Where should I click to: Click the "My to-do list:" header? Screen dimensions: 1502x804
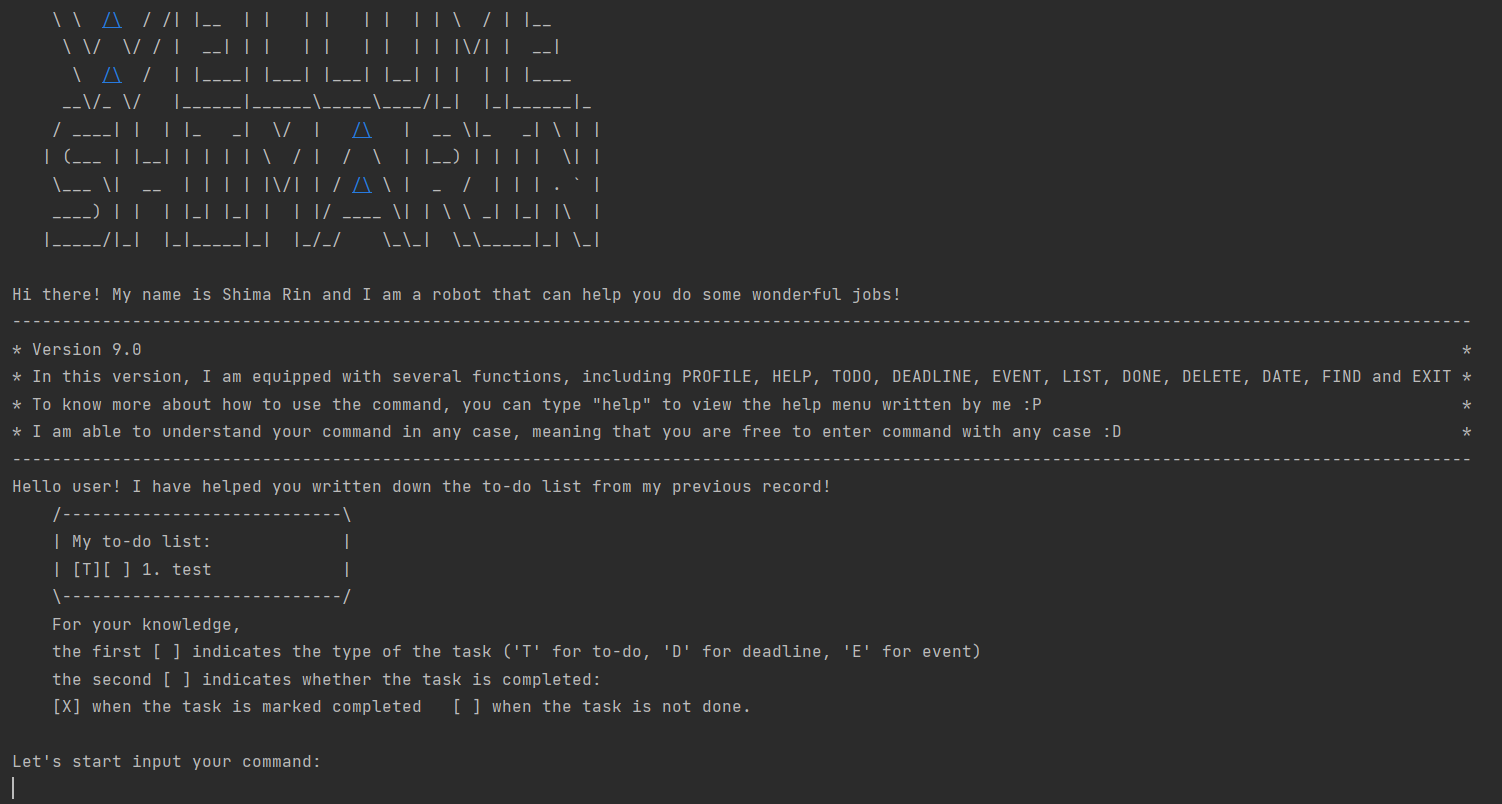(x=142, y=542)
